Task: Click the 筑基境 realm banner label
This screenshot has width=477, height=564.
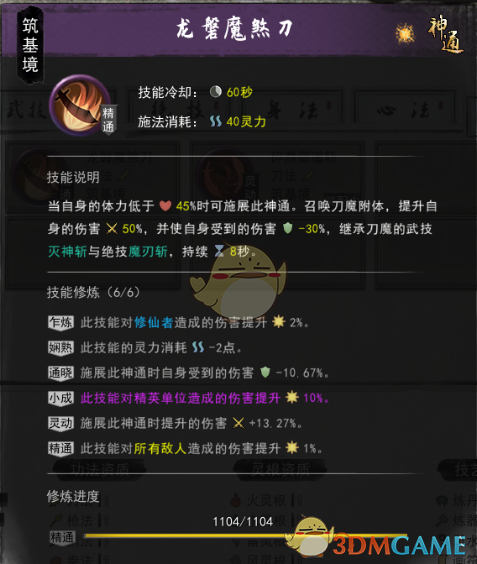Action: coord(30,45)
